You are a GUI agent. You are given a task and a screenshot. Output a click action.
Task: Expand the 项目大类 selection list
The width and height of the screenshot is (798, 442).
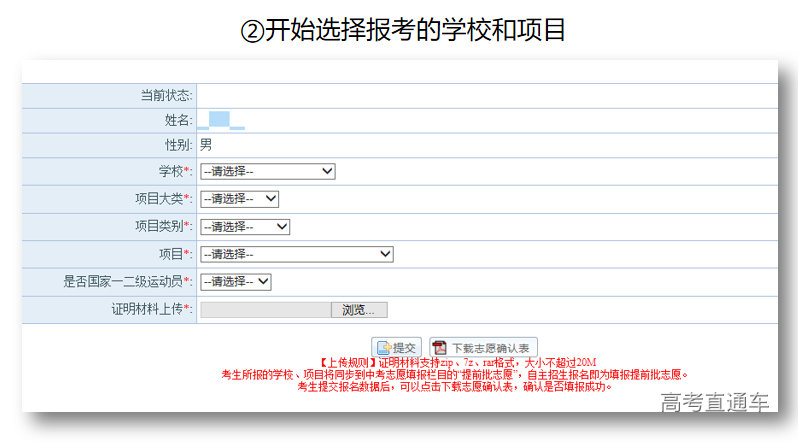tap(240, 199)
